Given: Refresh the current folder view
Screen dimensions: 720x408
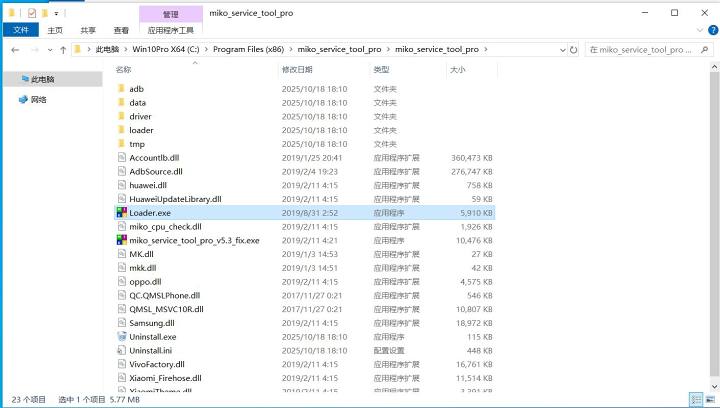Looking at the screenshot, I should (x=574, y=50).
